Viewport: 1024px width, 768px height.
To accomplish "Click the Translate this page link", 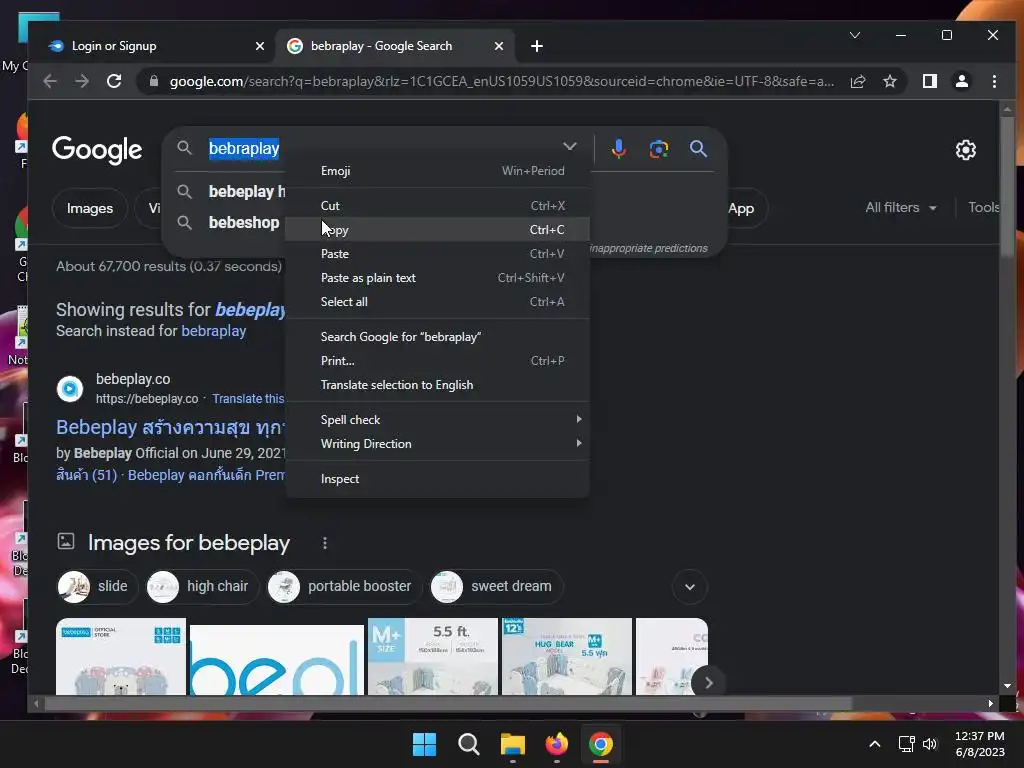I will pos(248,399).
